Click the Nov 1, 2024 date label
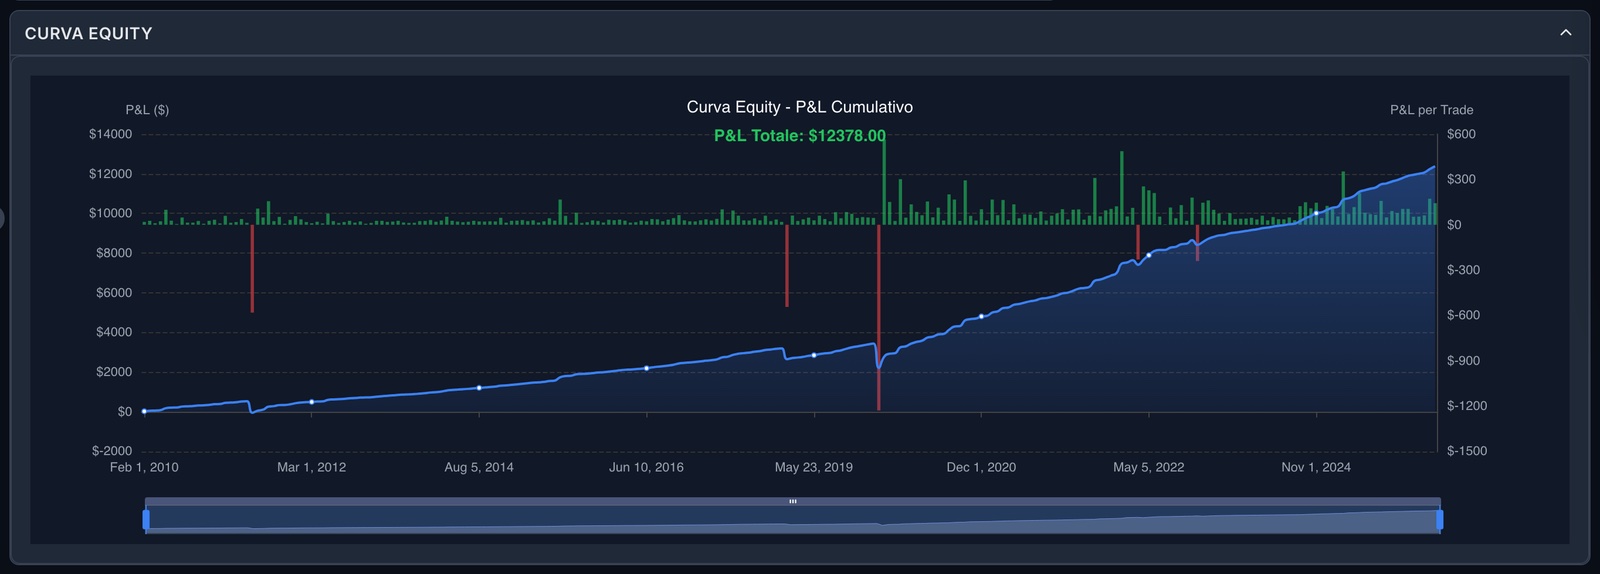This screenshot has height=574, width=1600. click(x=1316, y=467)
